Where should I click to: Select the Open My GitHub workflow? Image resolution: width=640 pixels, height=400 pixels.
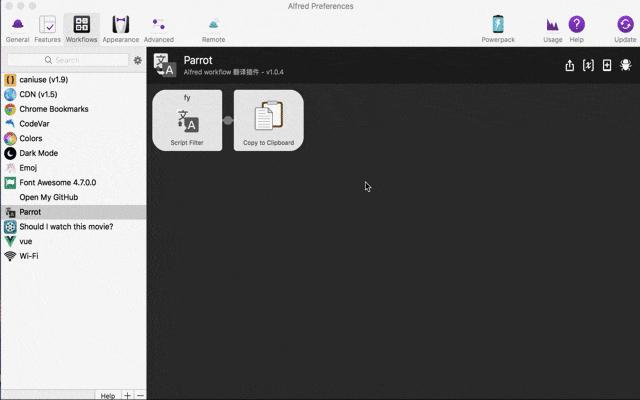pyautogui.click(x=73, y=197)
